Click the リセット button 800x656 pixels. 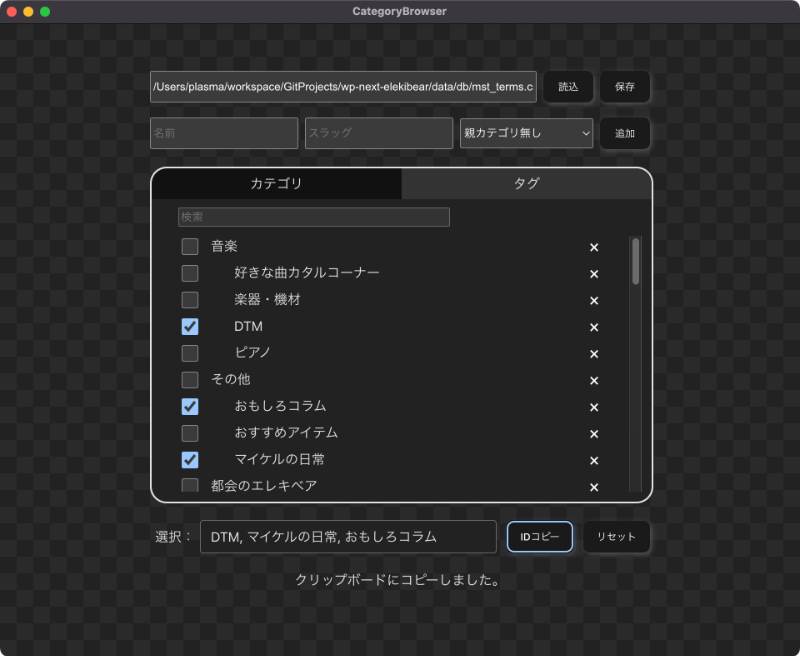pyautogui.click(x=616, y=537)
